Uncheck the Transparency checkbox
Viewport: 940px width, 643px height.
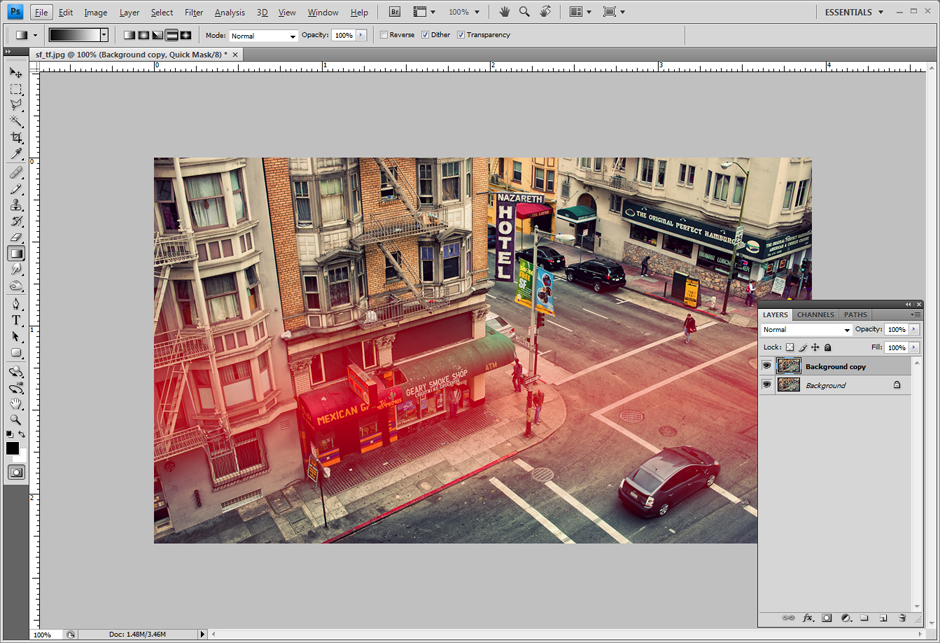tap(460, 35)
